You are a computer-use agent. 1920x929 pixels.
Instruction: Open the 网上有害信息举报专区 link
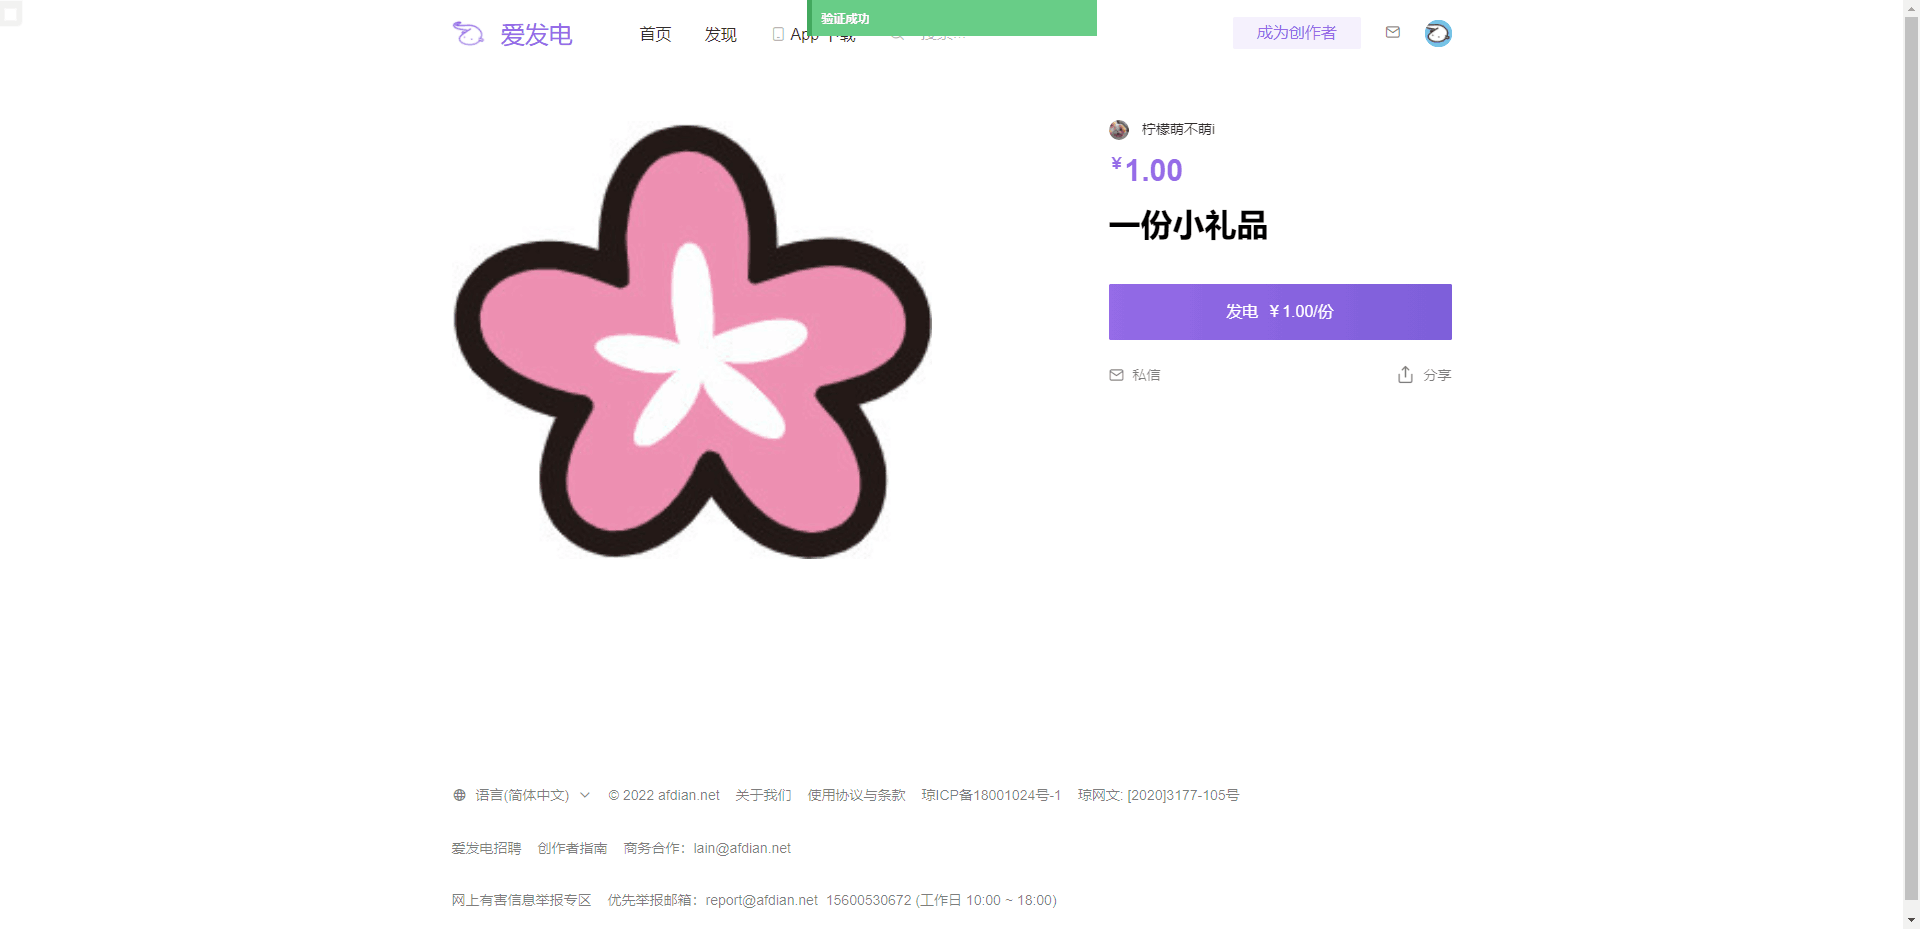pos(521,901)
